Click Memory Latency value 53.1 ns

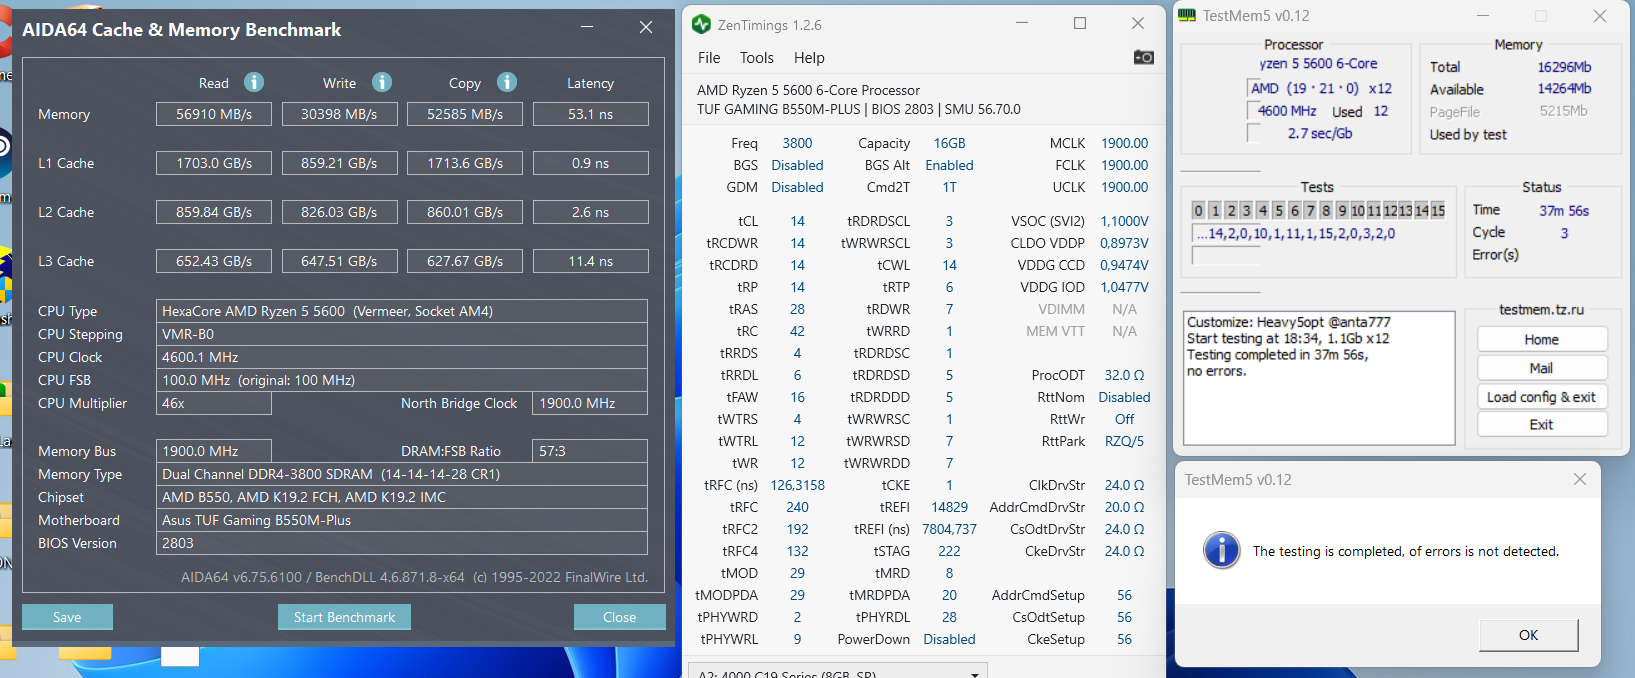[x=590, y=114]
